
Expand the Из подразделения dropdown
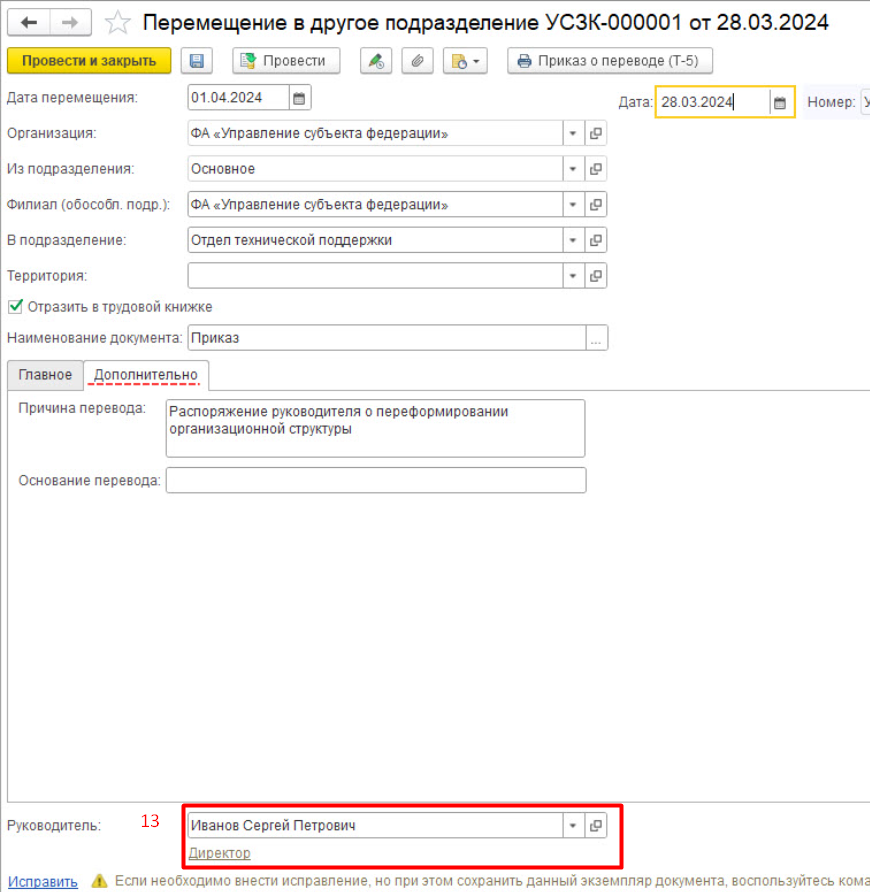point(573,169)
